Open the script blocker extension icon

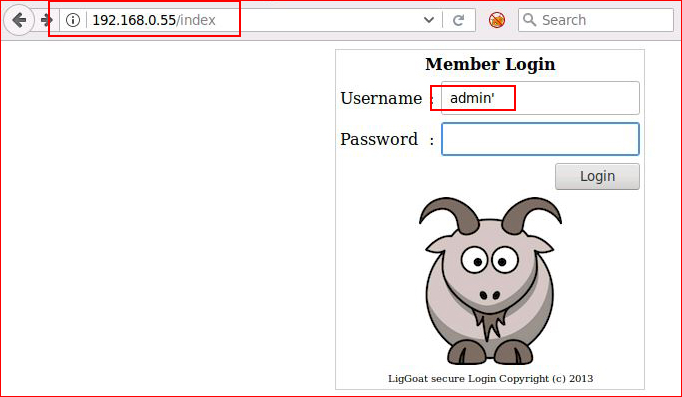(x=496, y=20)
